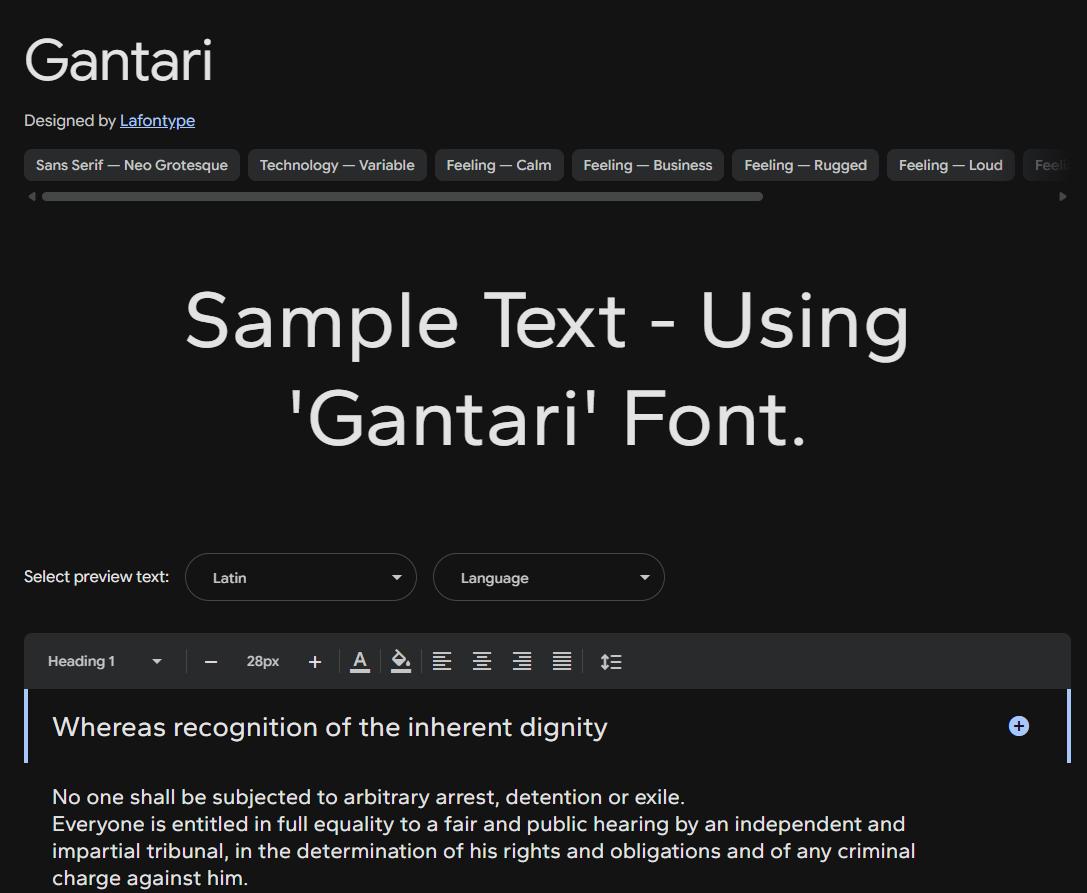Image resolution: width=1087 pixels, height=893 pixels.
Task: Choose the Feeling — Rugged tag
Action: [x=806, y=165]
